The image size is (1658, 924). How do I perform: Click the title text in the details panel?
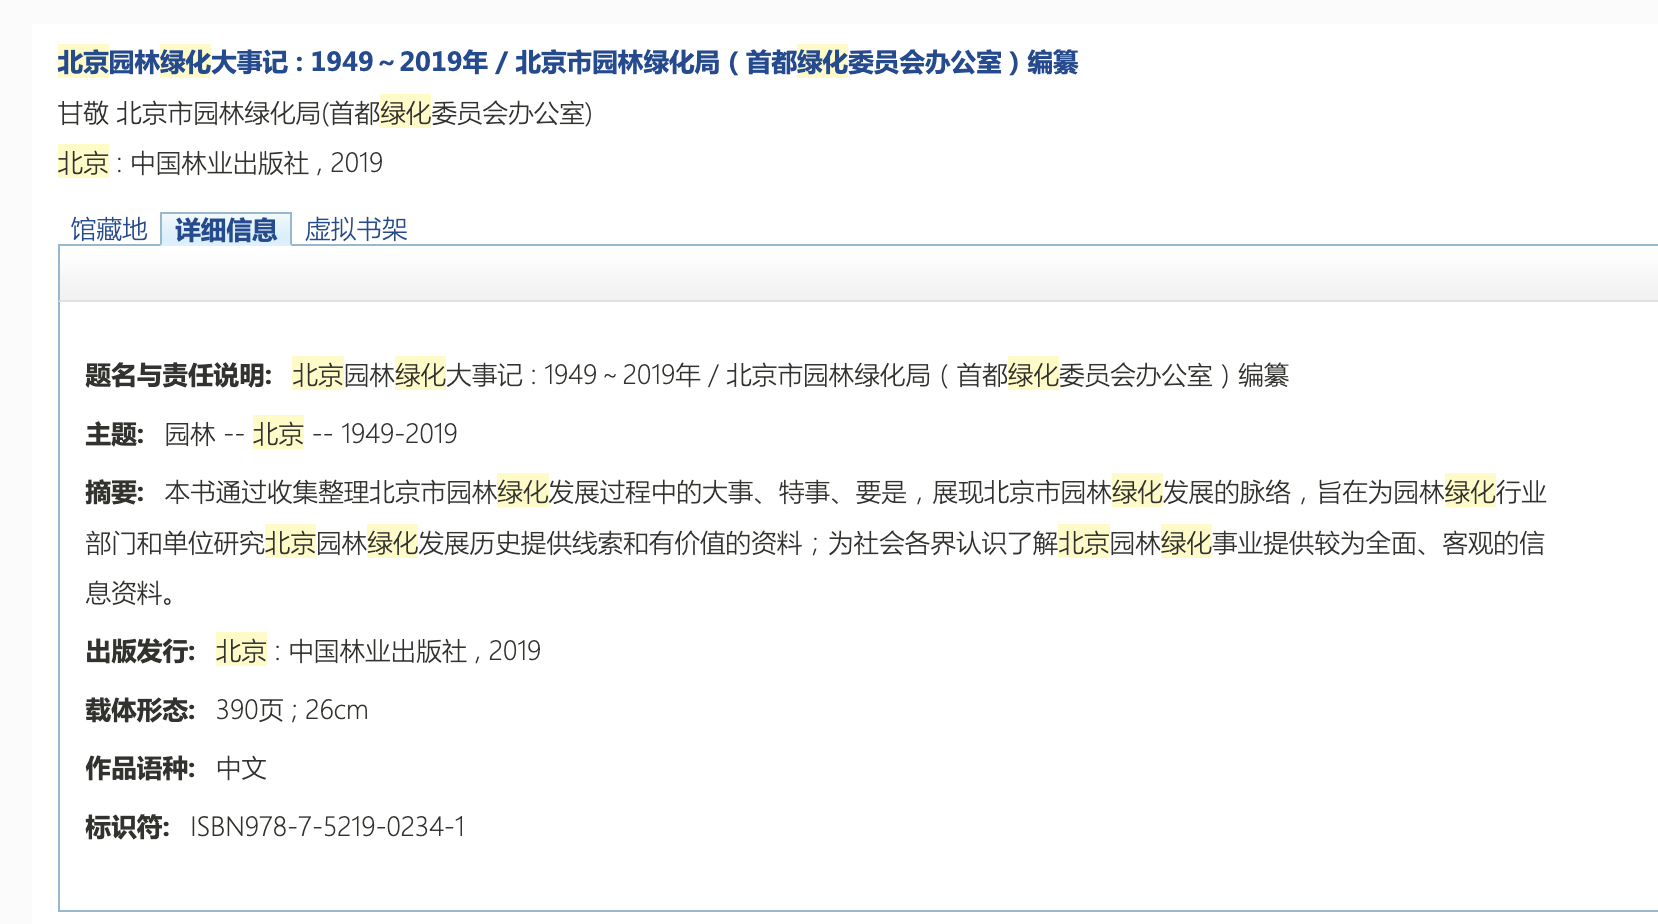point(790,376)
